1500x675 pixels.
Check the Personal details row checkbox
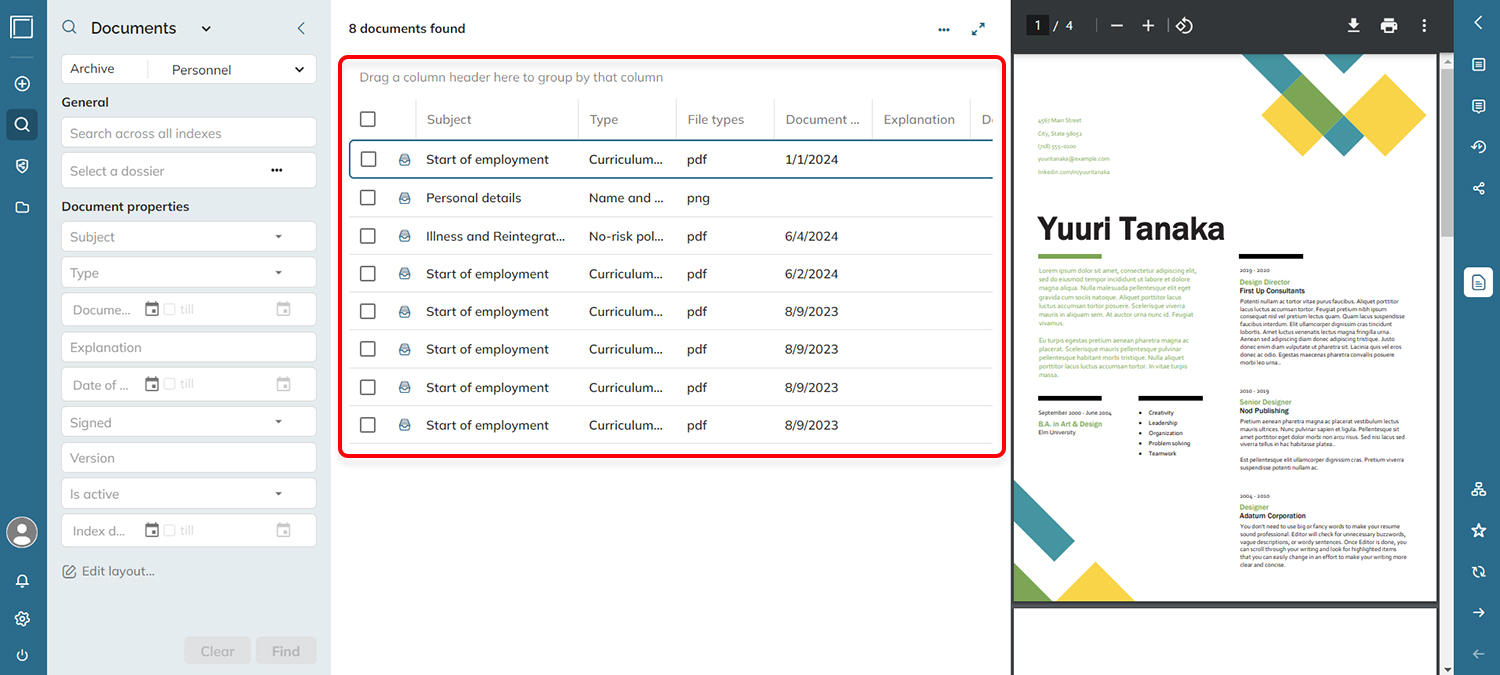point(368,198)
